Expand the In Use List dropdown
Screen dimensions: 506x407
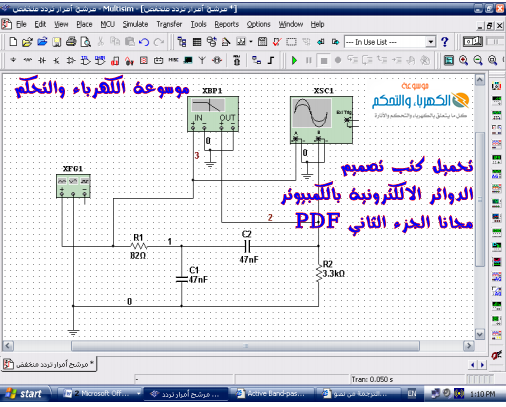click(431, 42)
